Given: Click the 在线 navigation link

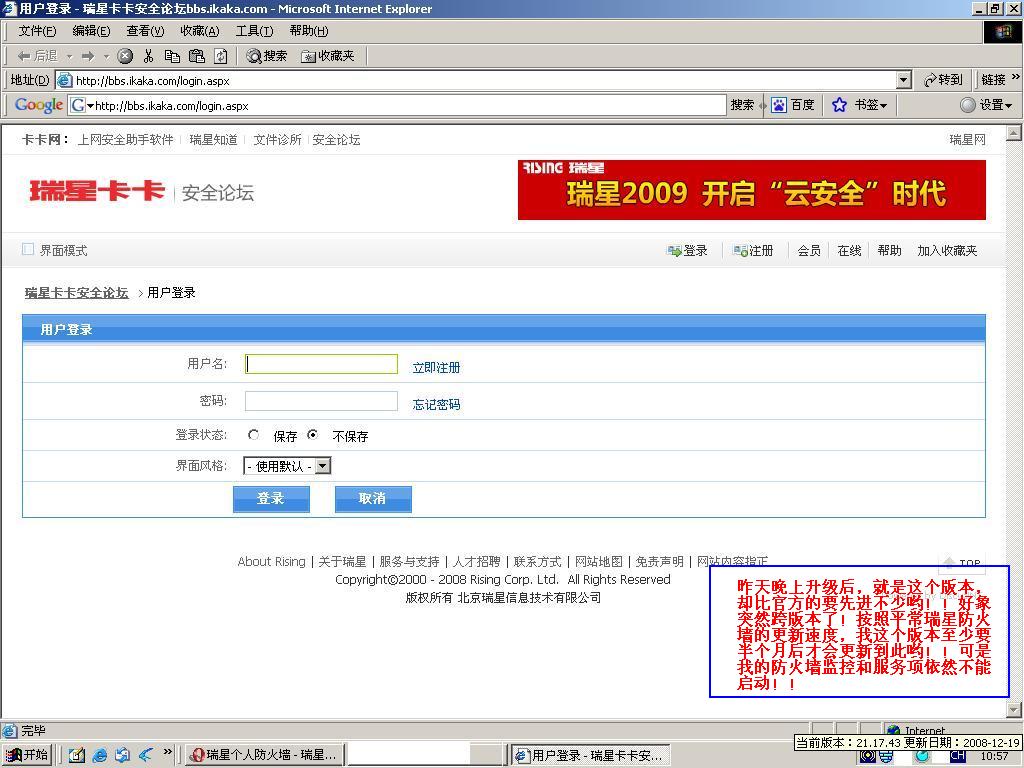Looking at the screenshot, I should [x=849, y=251].
